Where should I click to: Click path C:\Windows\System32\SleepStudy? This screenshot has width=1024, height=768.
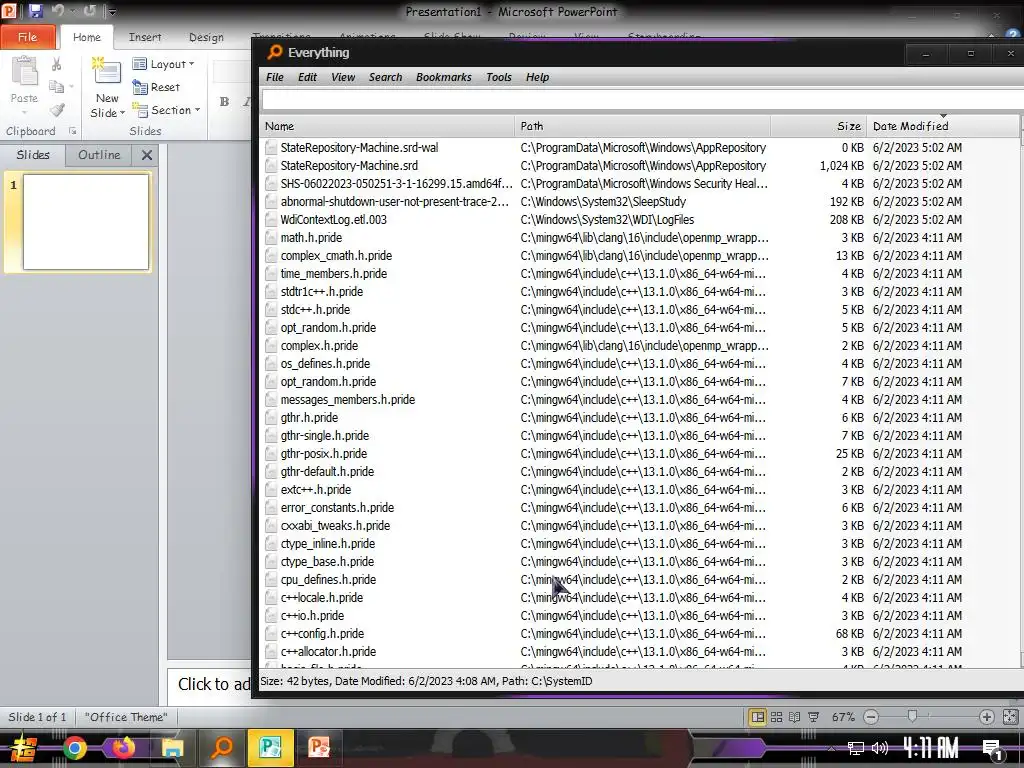pyautogui.click(x=603, y=202)
